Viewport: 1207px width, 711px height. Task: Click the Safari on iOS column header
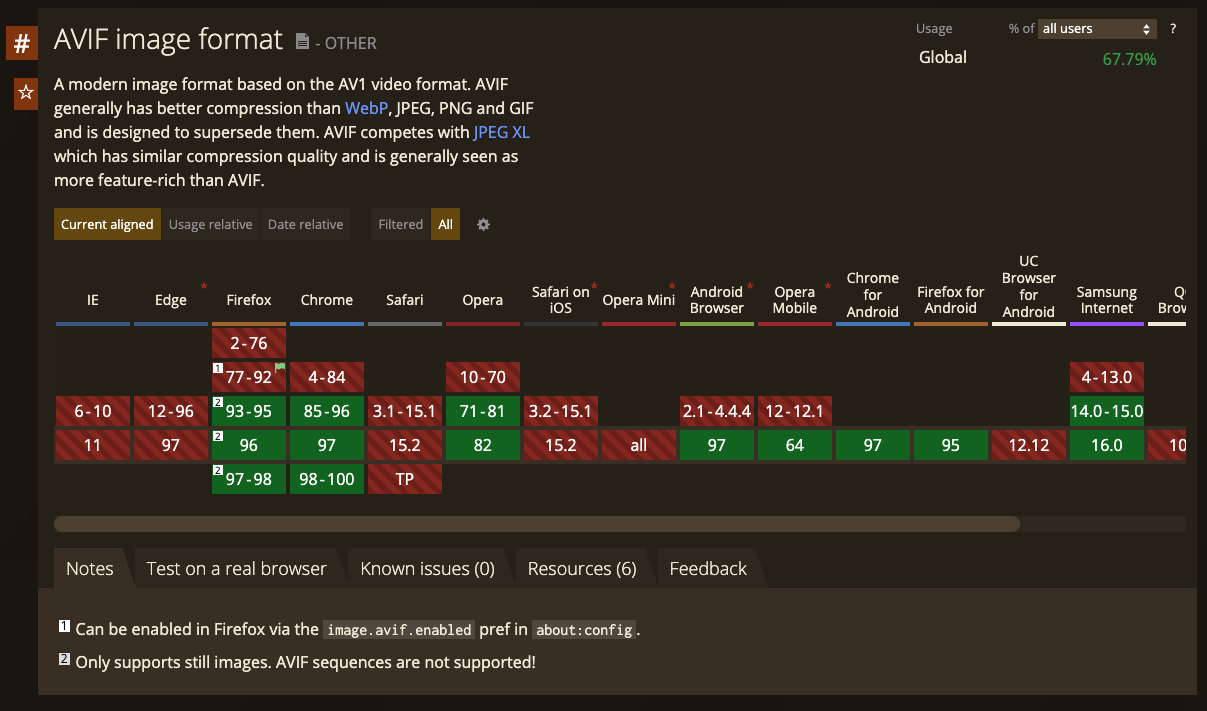(x=561, y=300)
